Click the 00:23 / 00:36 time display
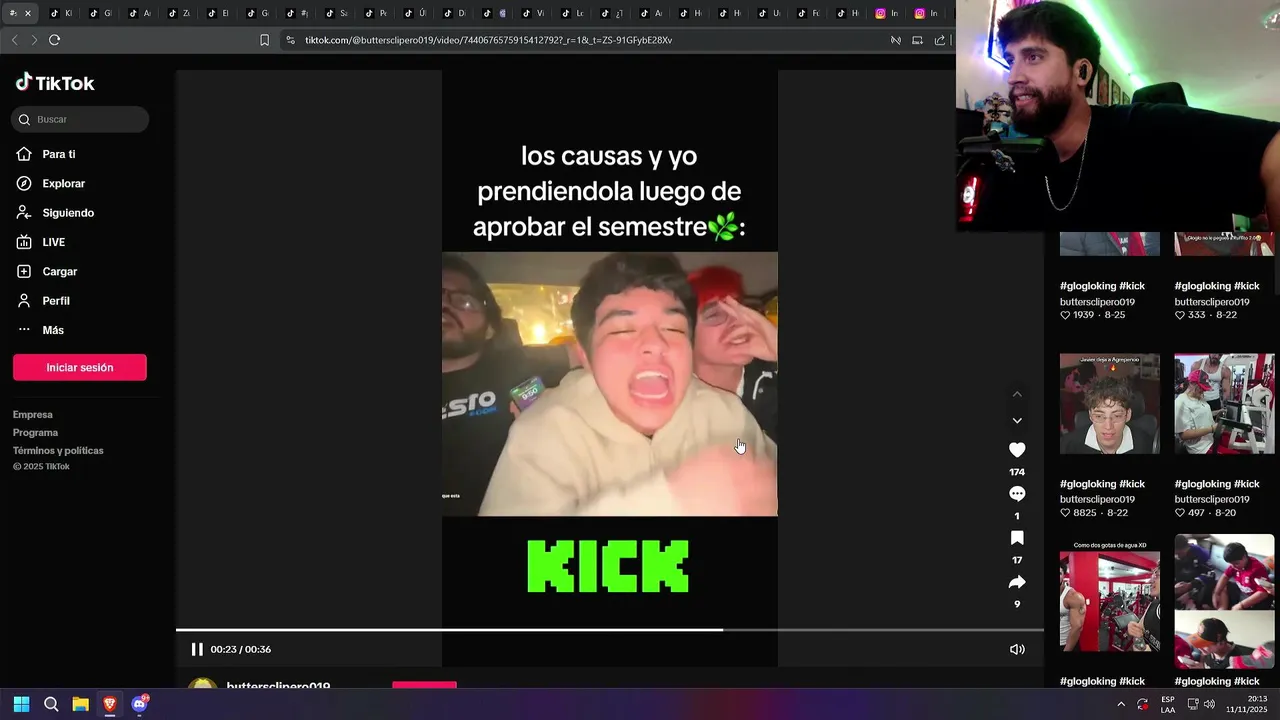1280x720 pixels. [241, 649]
